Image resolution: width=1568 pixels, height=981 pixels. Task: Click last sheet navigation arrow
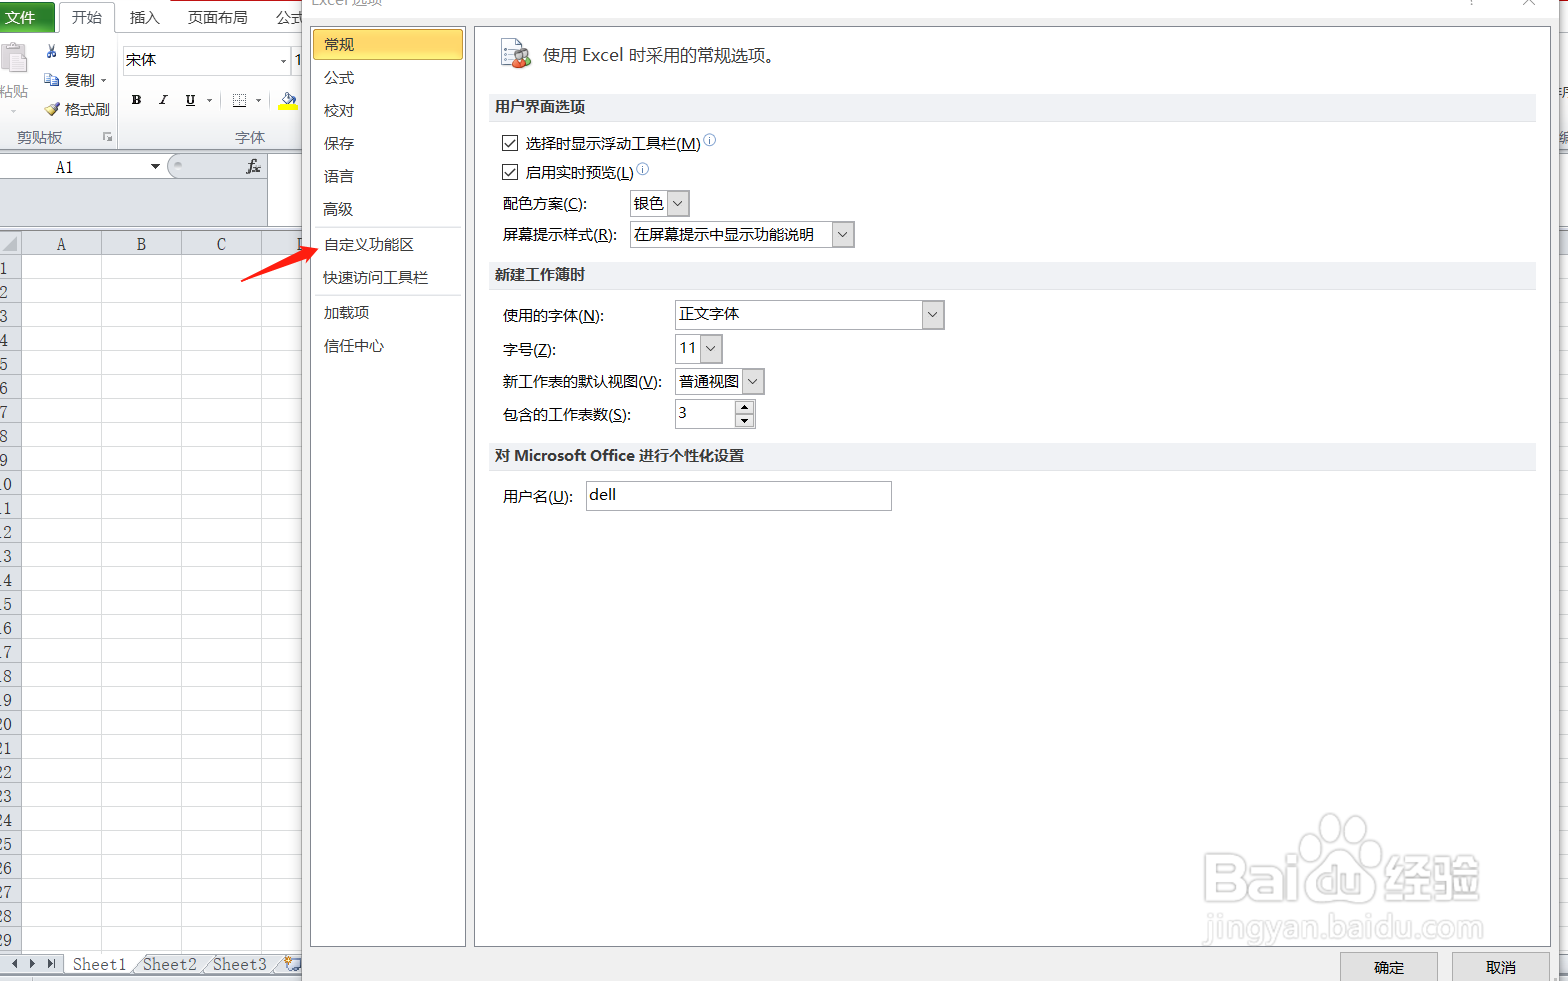tap(51, 964)
